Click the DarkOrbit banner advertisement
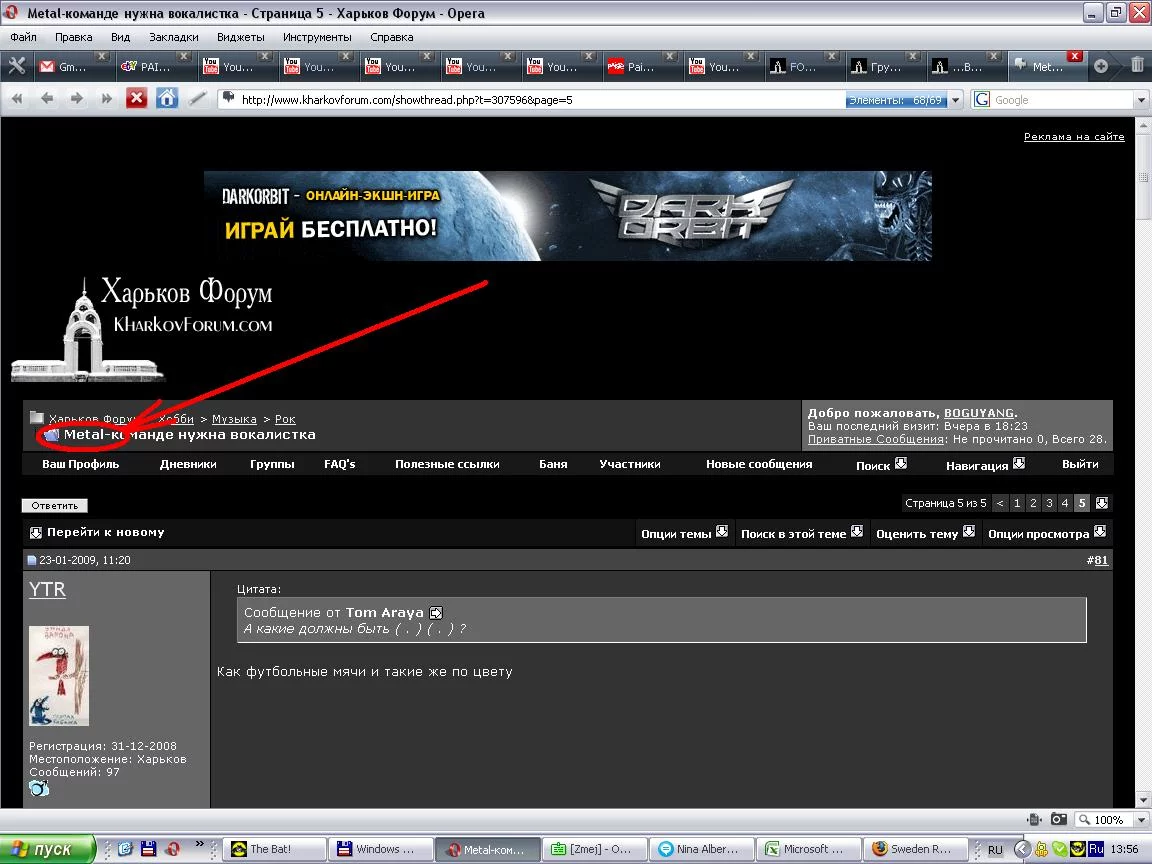The height and width of the screenshot is (864, 1152). pos(567,215)
